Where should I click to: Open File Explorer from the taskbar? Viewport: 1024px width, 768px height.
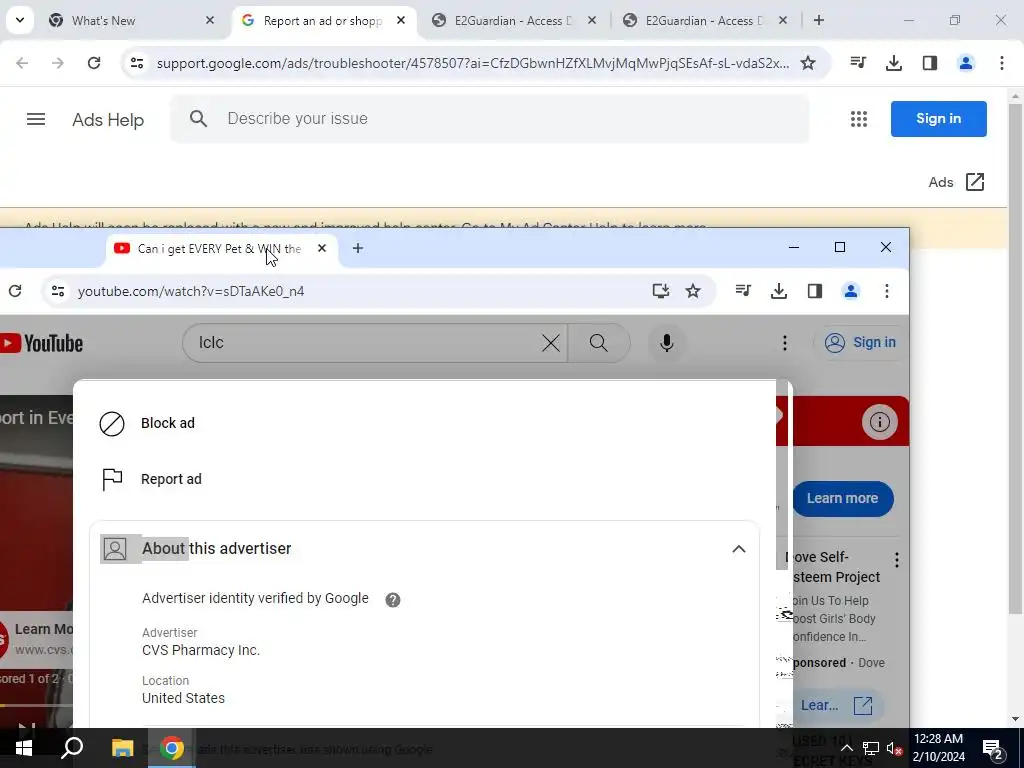click(x=122, y=748)
